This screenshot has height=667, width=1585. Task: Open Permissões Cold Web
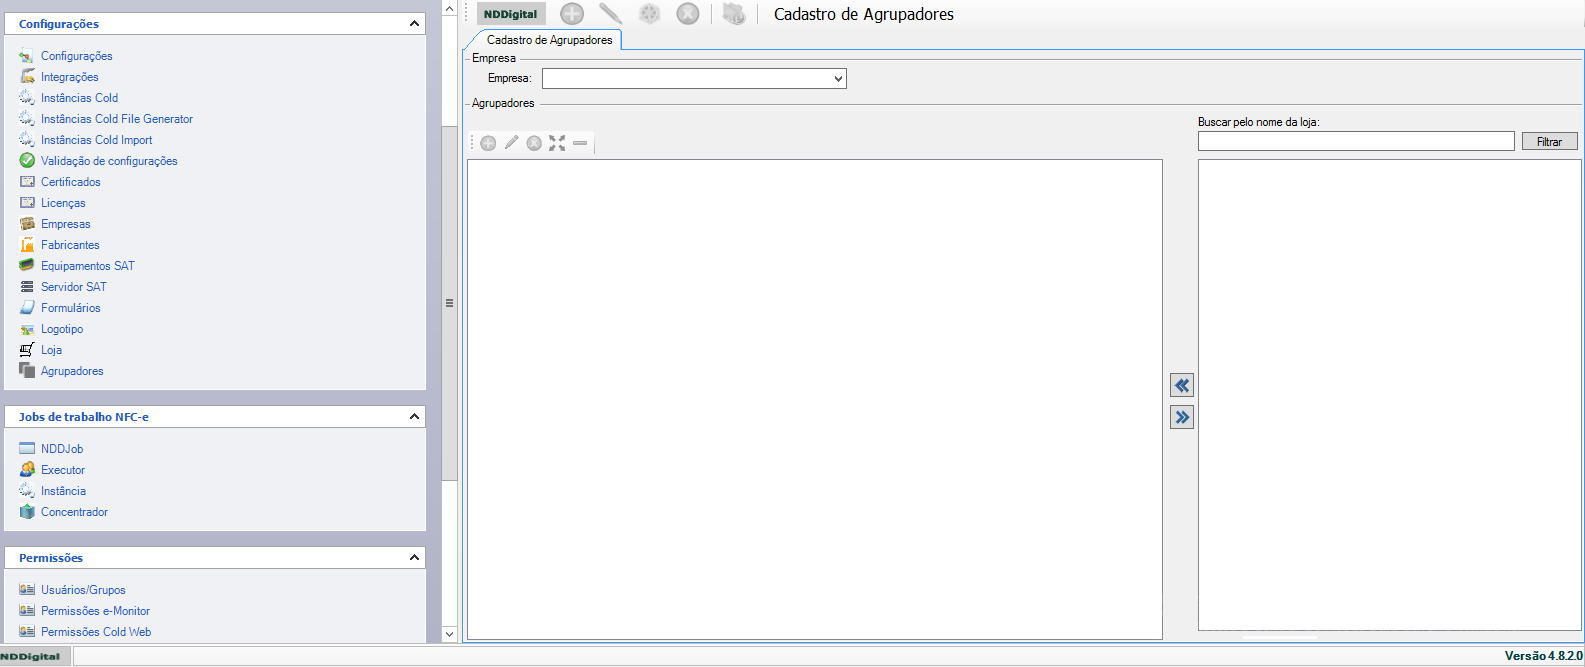click(x=96, y=632)
